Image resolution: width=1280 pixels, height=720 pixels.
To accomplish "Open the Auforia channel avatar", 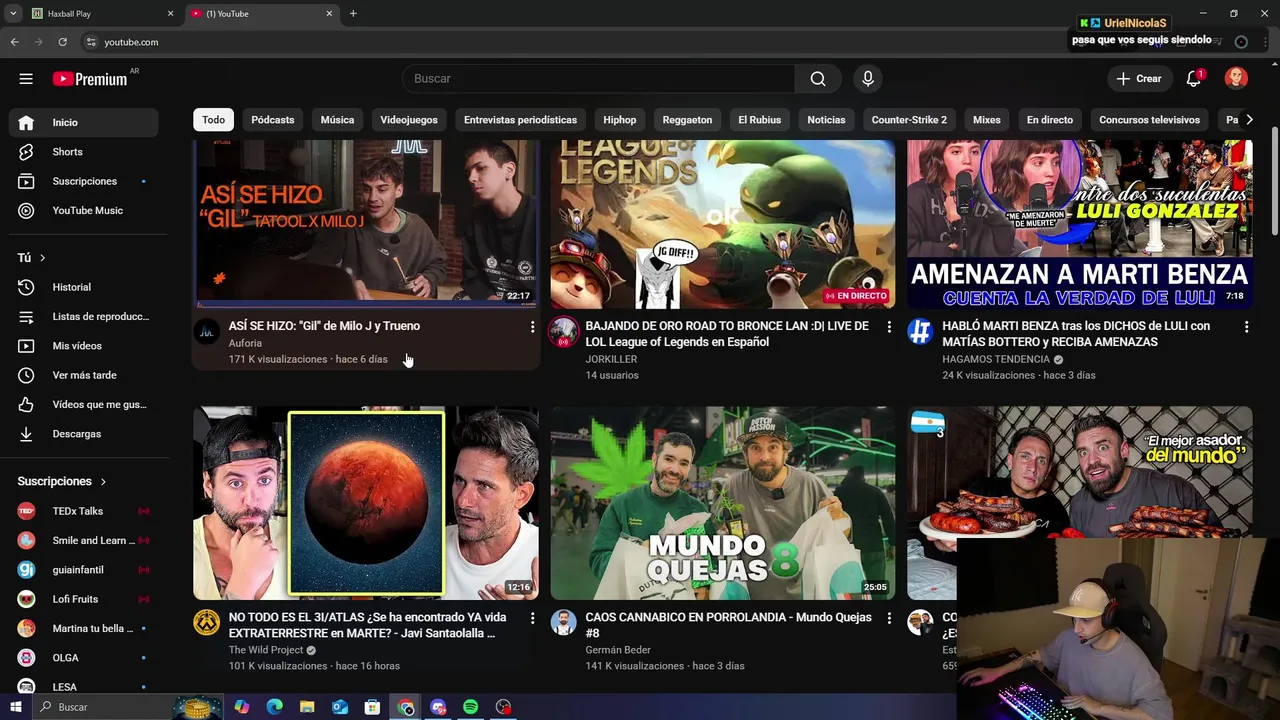I will click(x=206, y=331).
